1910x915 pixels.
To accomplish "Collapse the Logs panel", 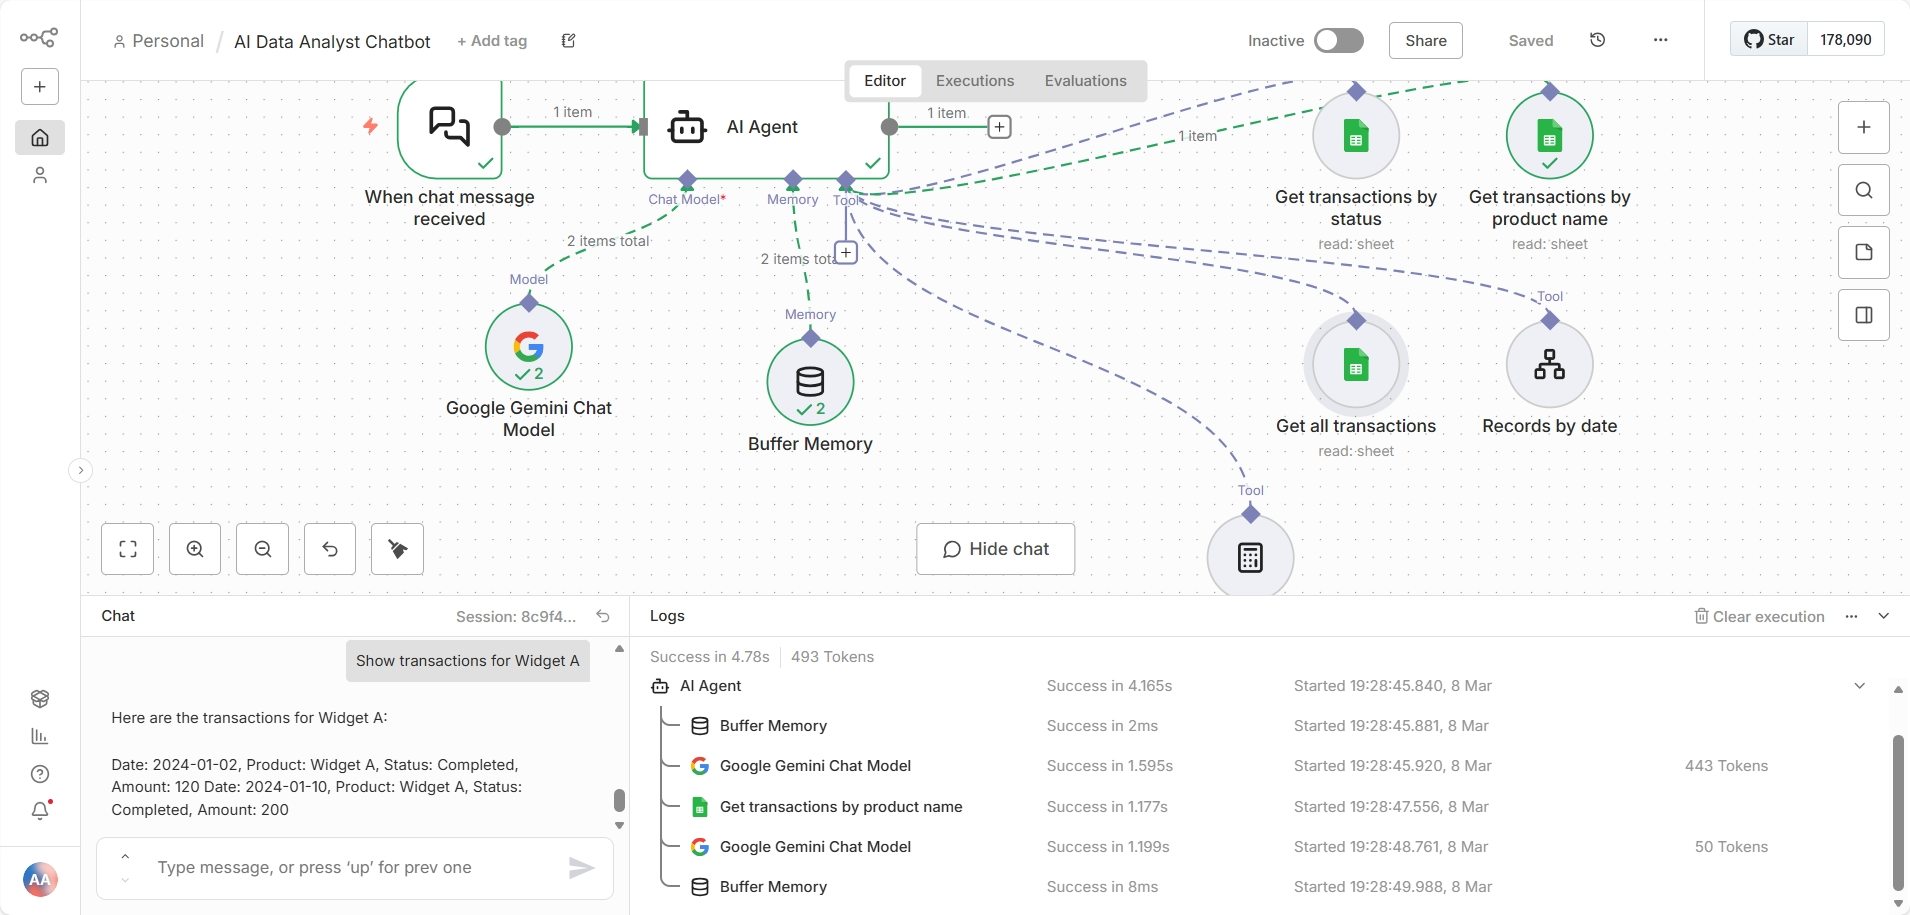I will click(1884, 616).
